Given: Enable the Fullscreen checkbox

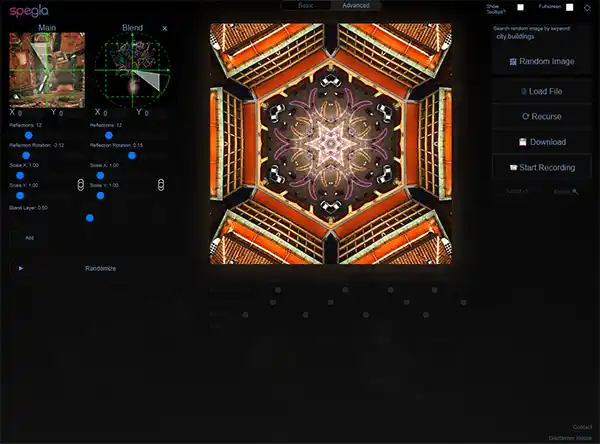Looking at the screenshot, I should [x=569, y=7].
